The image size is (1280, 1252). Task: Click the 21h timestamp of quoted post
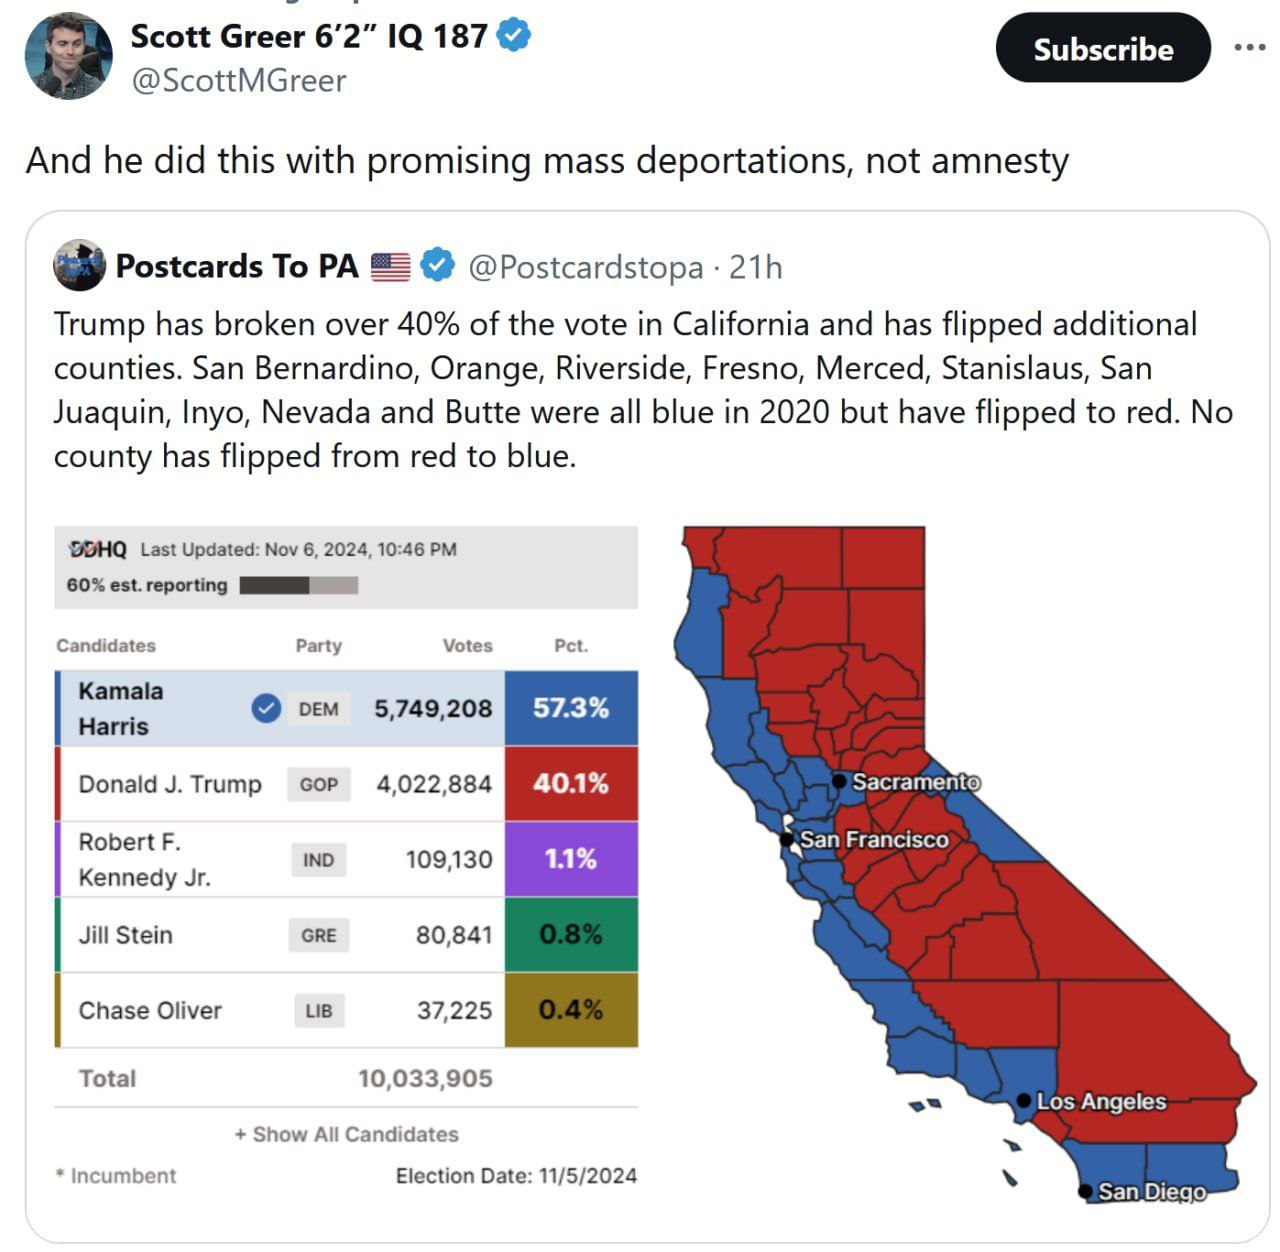click(x=755, y=267)
